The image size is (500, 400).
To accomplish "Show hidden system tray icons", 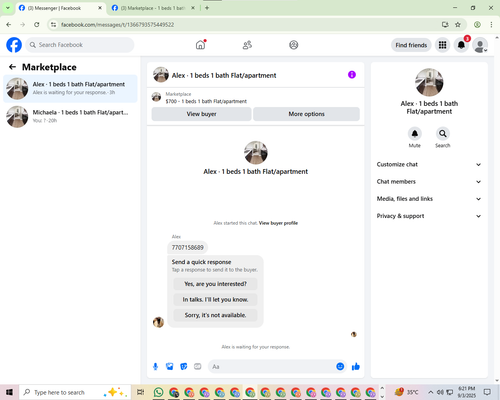I will coord(431,392).
